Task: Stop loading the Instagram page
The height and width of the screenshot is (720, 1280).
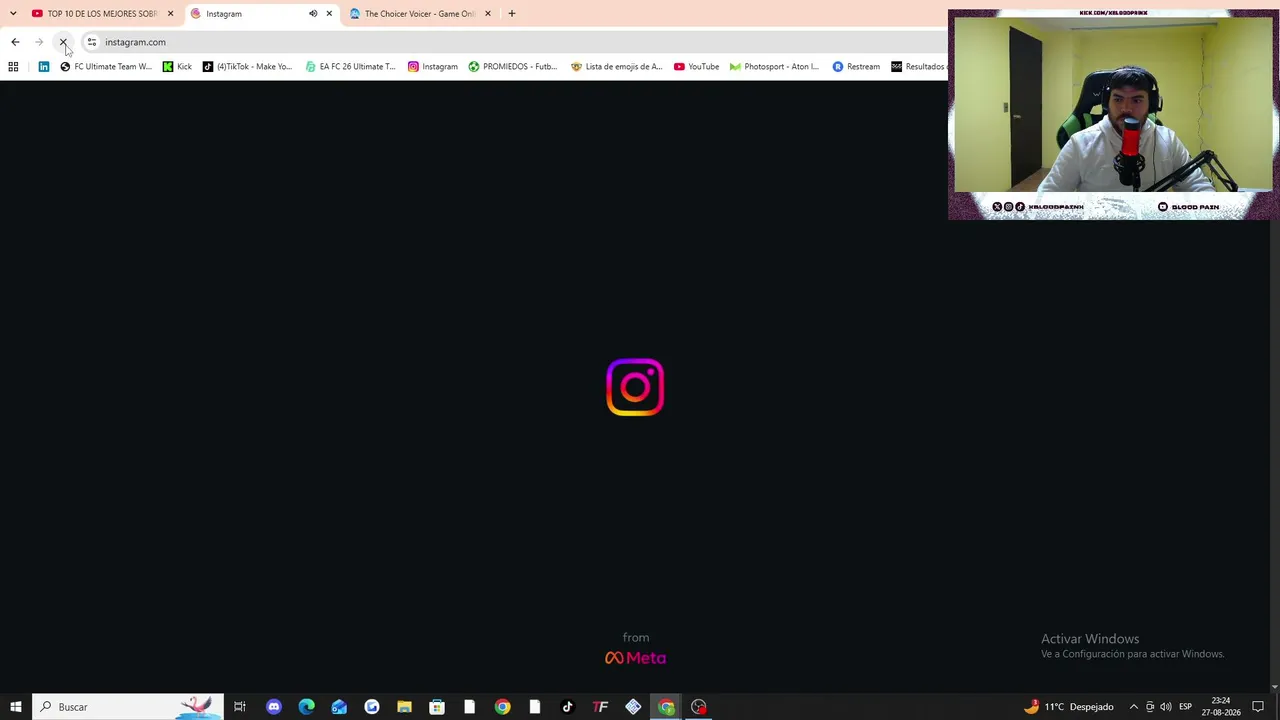Action: 63,42
